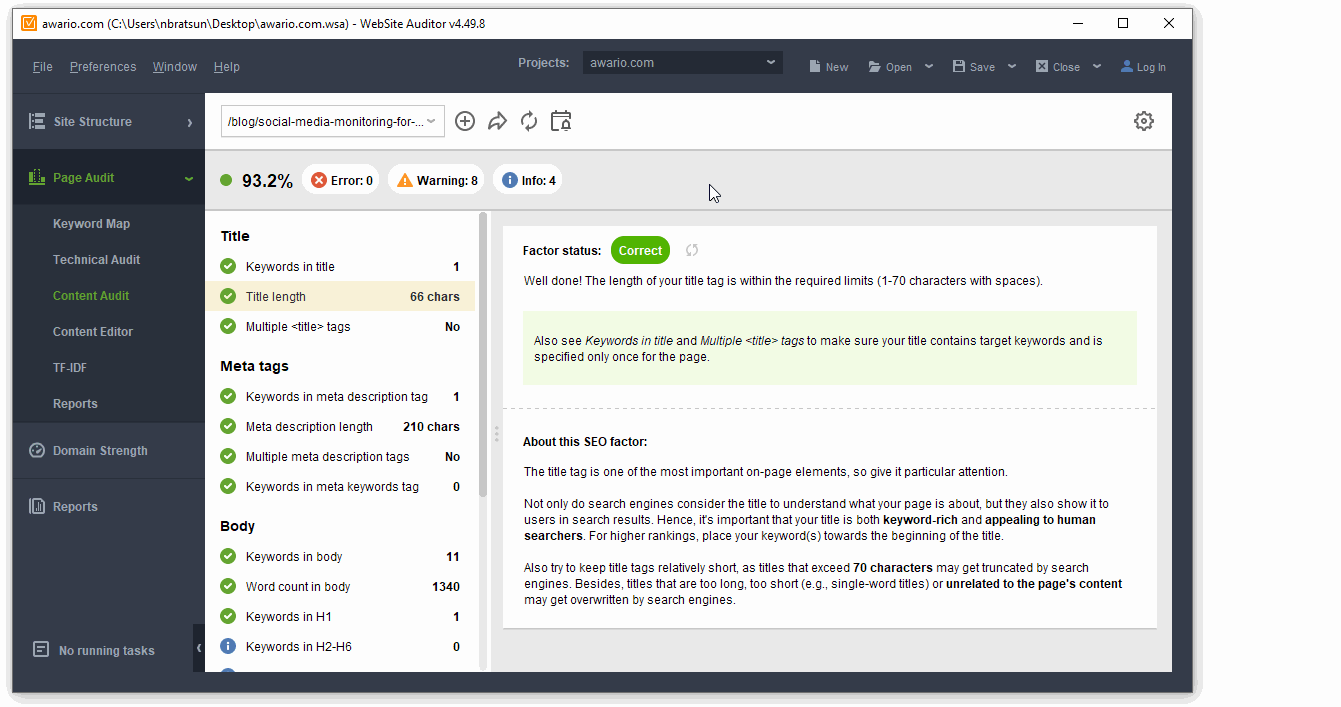Select the Title length factor
This screenshot has height=707, width=1341.
point(340,297)
